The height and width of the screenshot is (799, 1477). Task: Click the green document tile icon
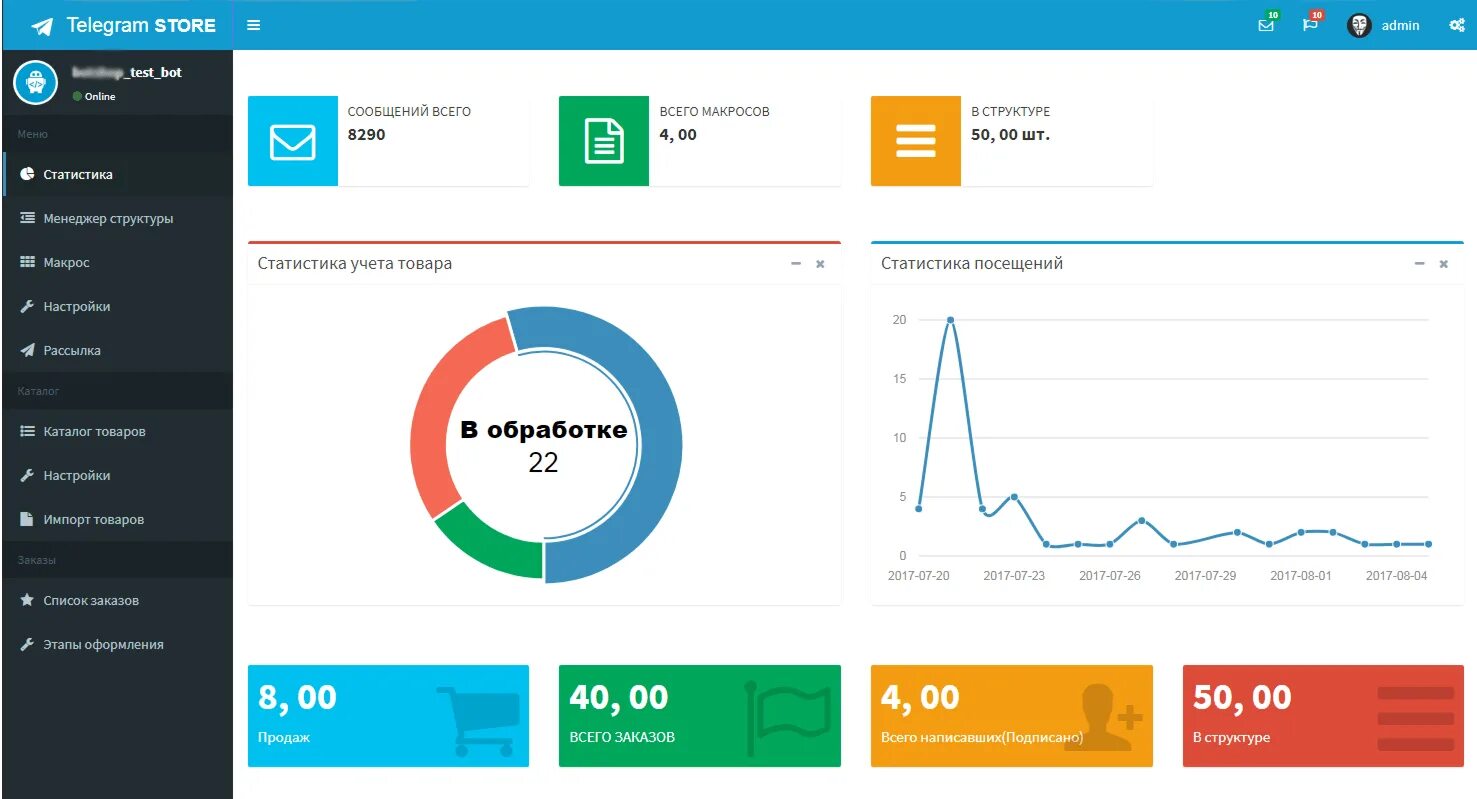[x=604, y=141]
